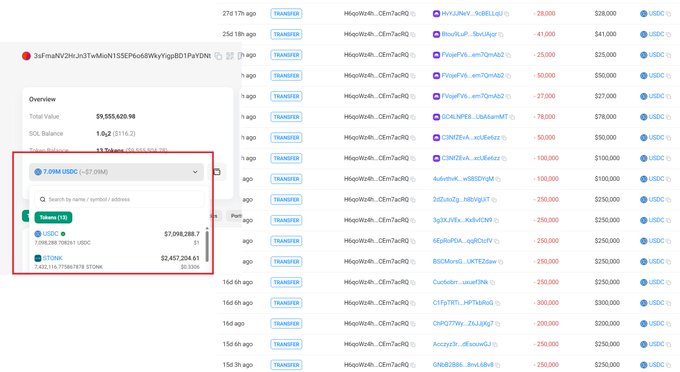Copy USDC token in the $28,000 row
680x372 pixels.
668,14
